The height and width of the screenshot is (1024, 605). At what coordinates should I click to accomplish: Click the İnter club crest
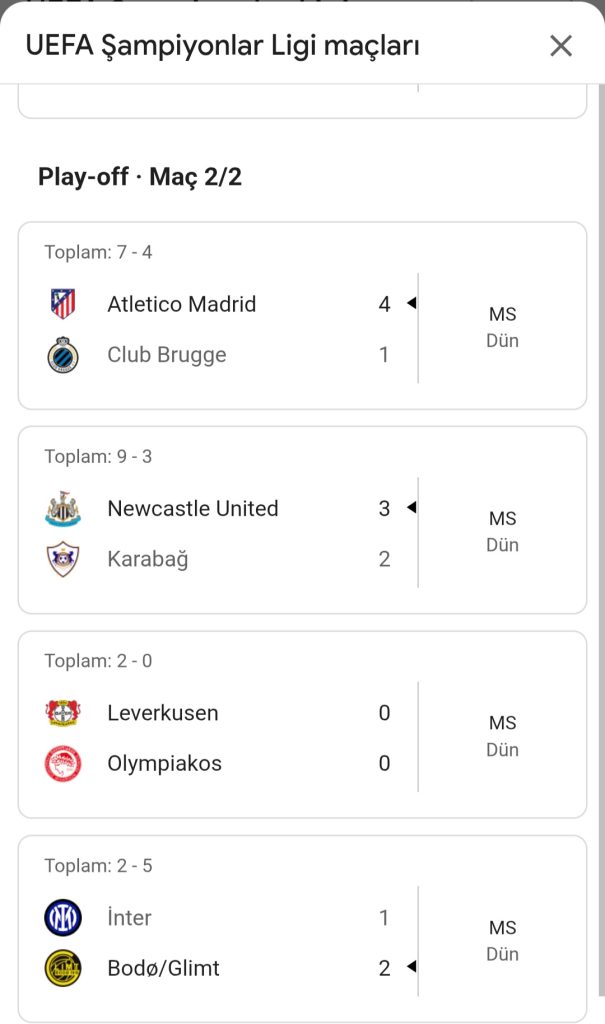[x=63, y=917]
